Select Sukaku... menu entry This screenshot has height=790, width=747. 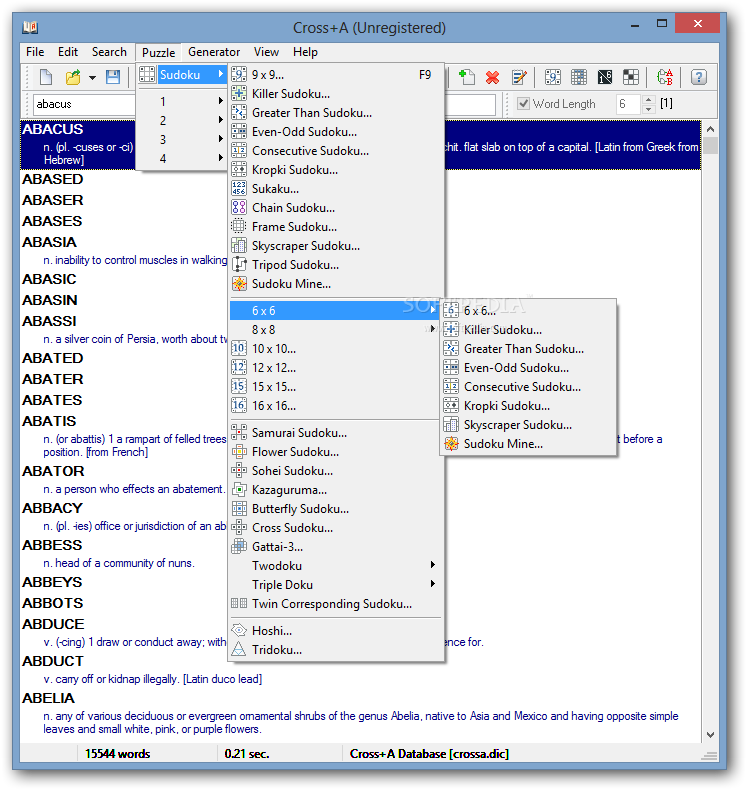click(336, 189)
